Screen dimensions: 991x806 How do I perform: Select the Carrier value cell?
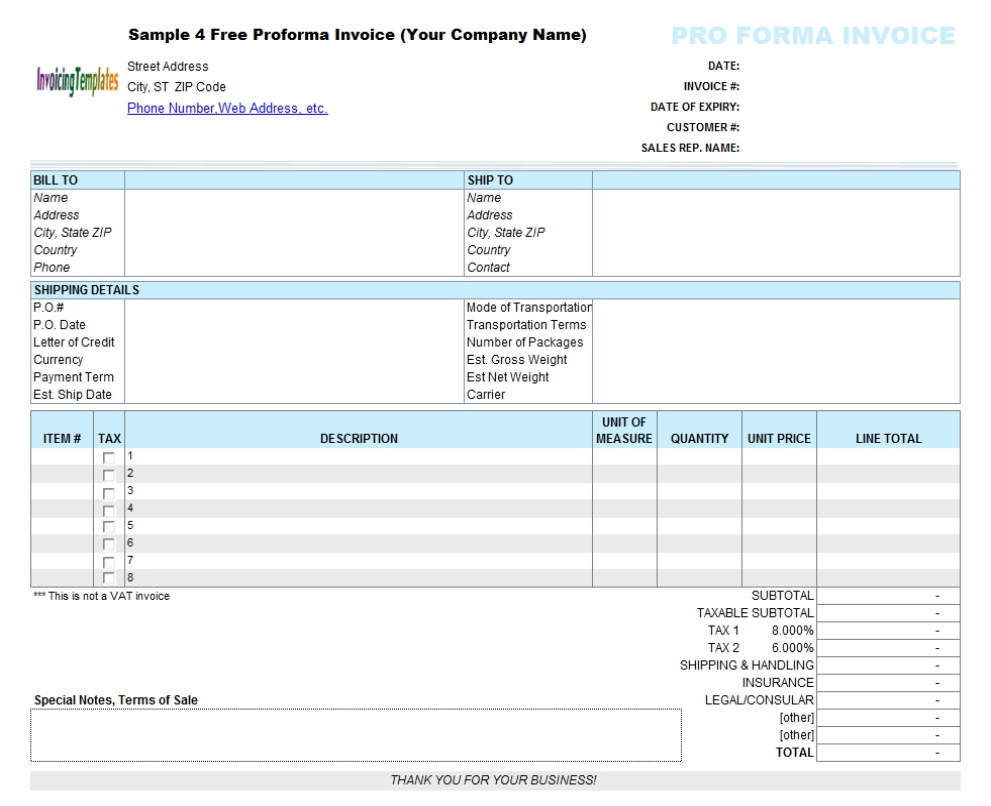pyautogui.click(x=775, y=395)
